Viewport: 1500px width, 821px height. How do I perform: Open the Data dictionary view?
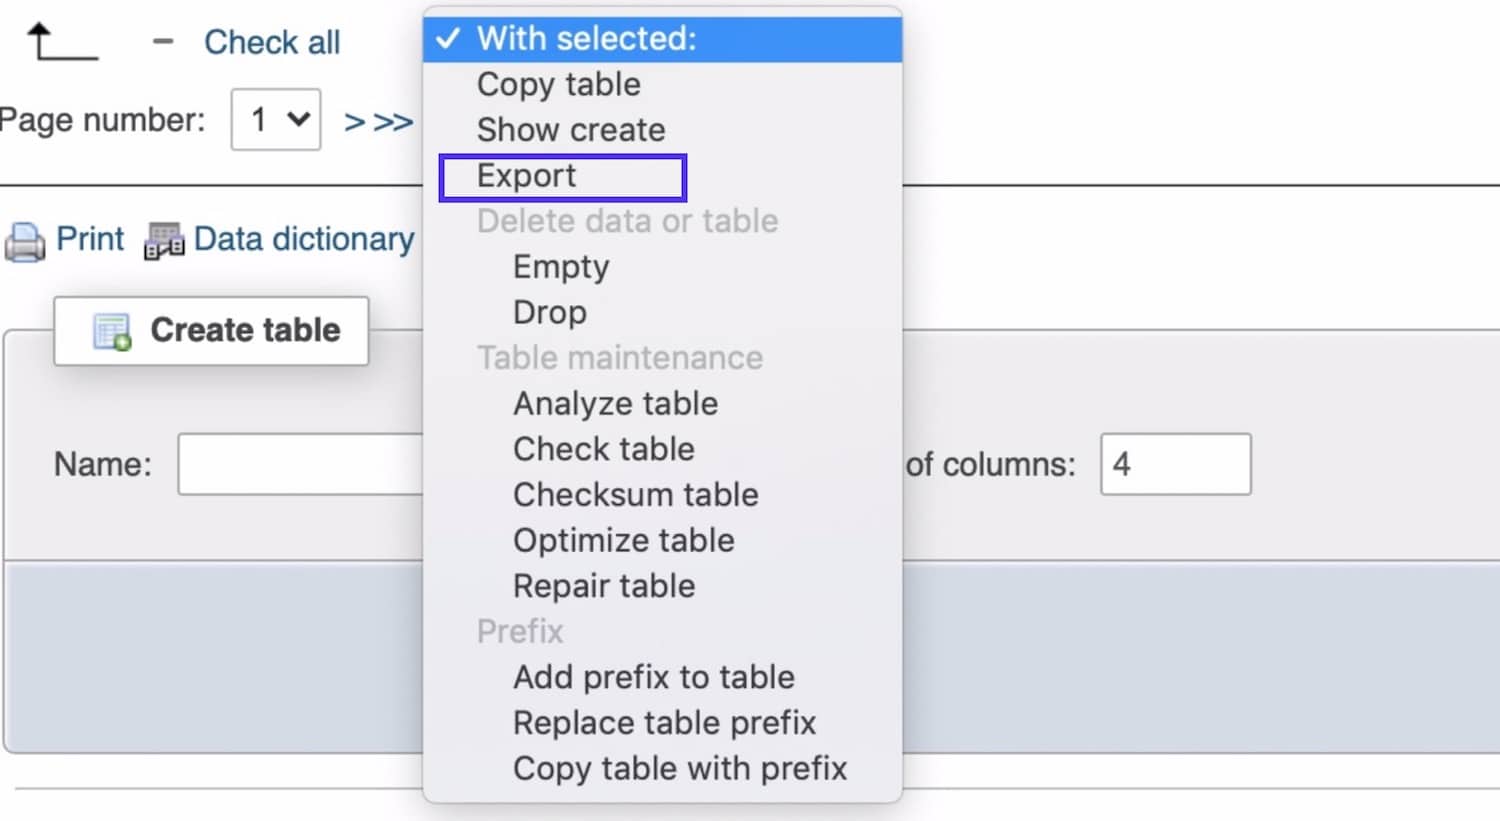coord(303,239)
